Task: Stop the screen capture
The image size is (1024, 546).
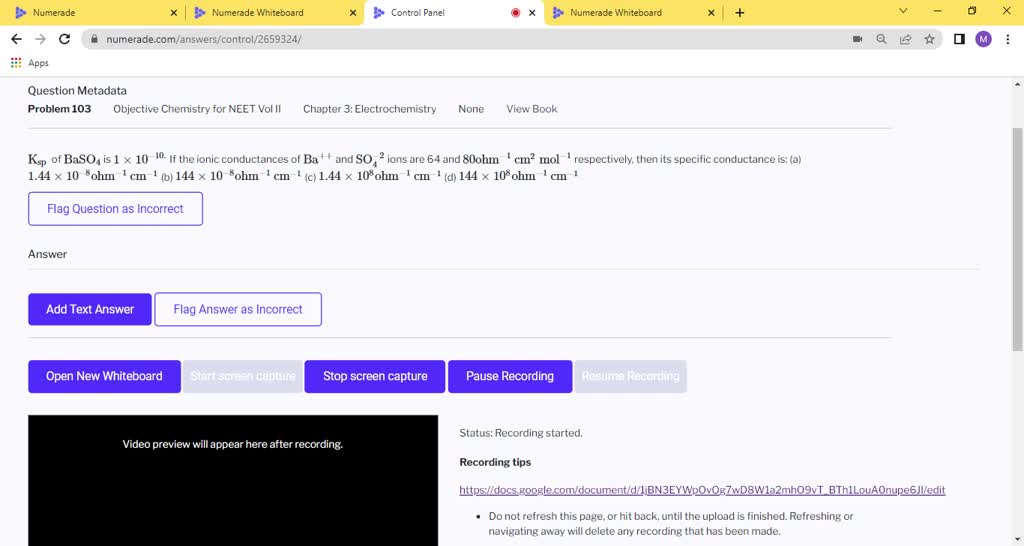Action: [x=375, y=376]
